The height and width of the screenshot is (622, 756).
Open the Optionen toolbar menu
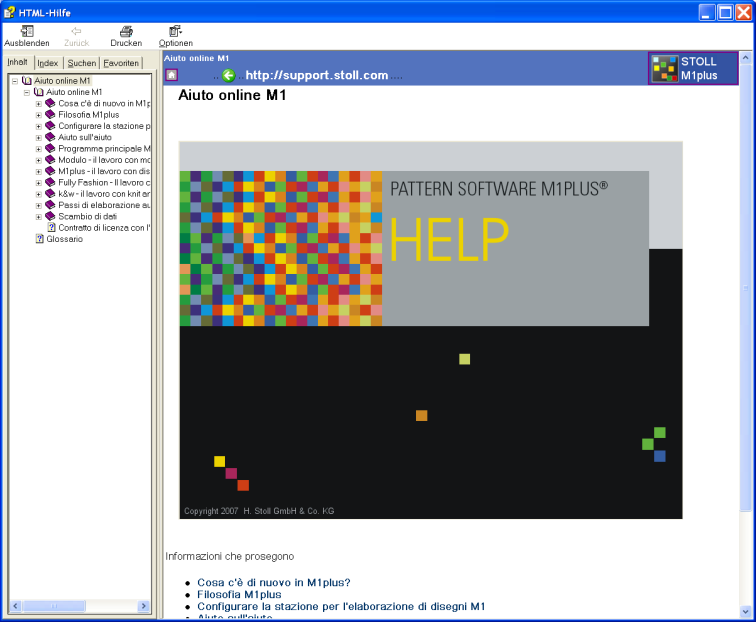(x=176, y=32)
